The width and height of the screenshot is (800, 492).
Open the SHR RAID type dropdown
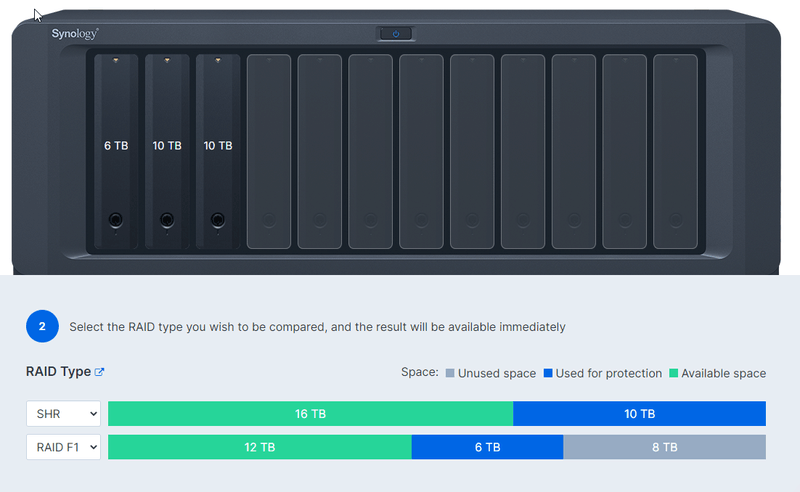(63, 413)
